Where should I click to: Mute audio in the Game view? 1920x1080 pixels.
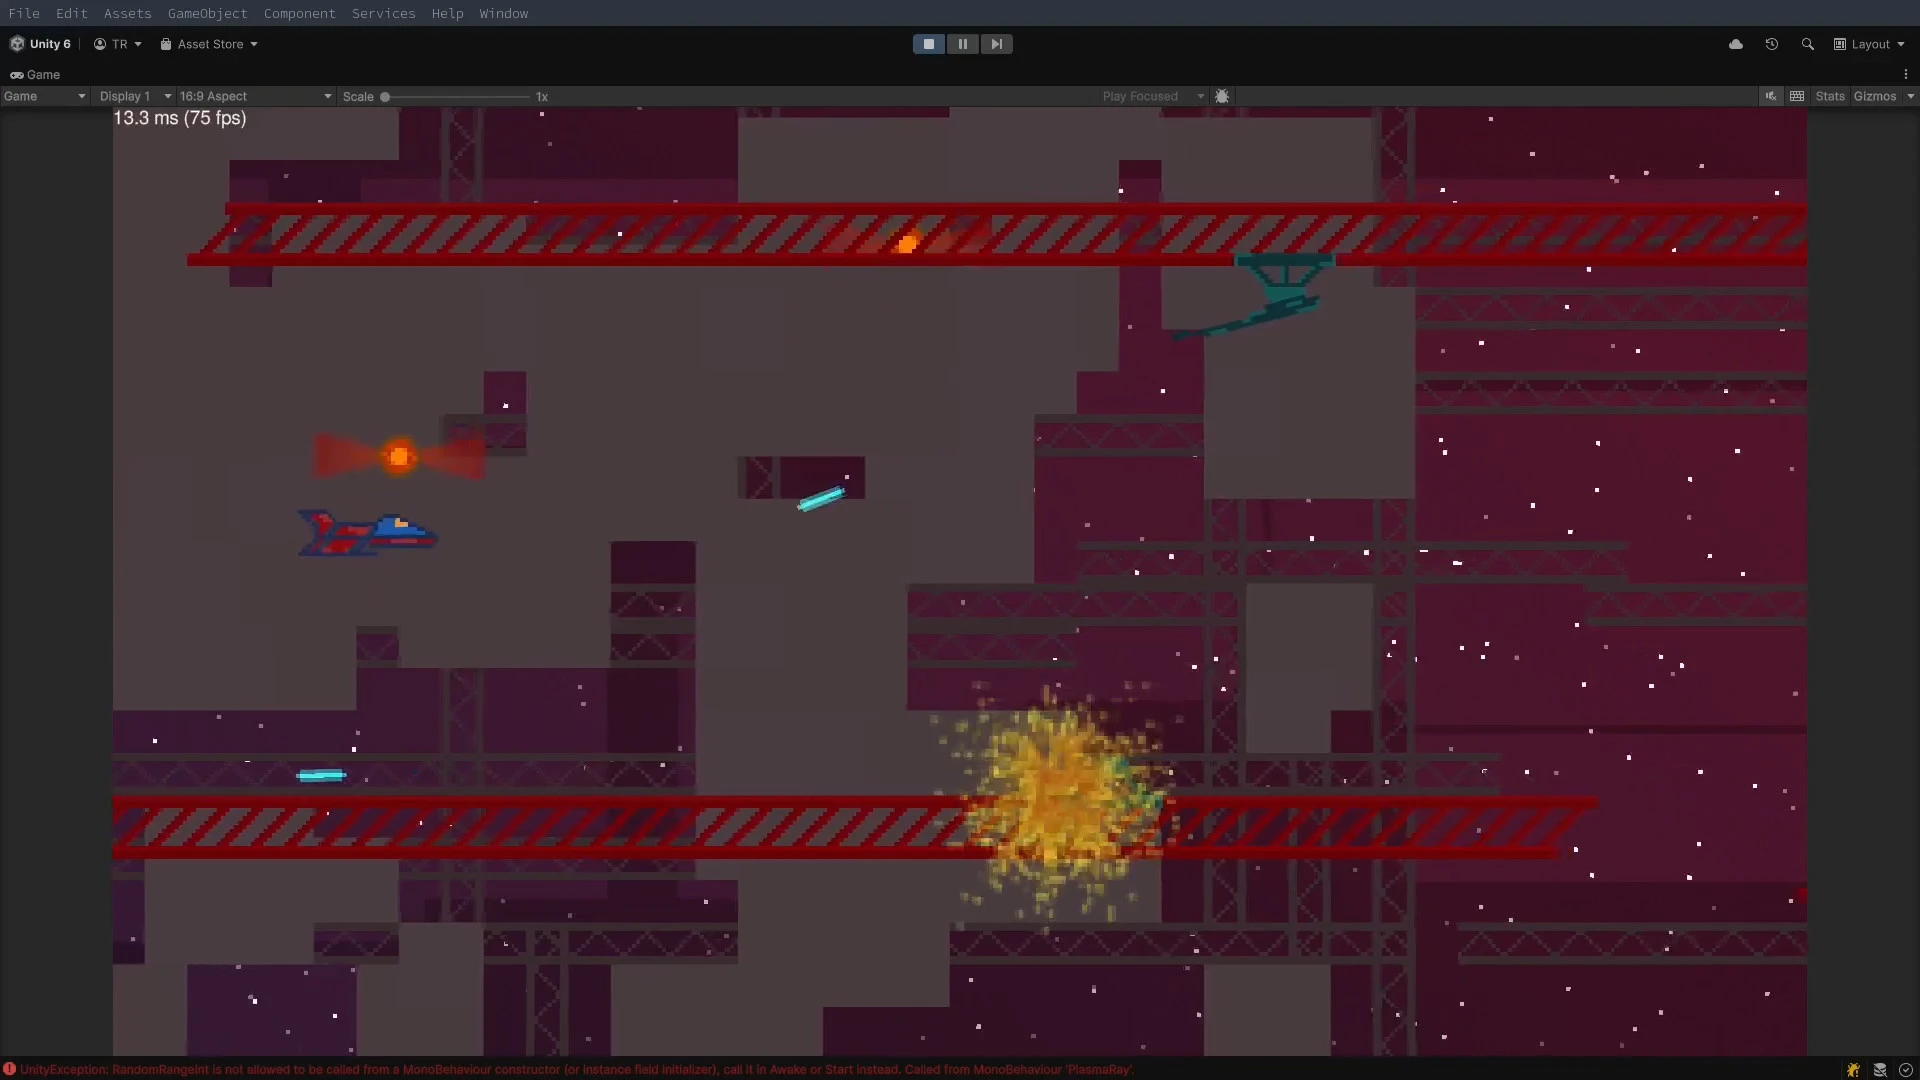click(x=1770, y=95)
